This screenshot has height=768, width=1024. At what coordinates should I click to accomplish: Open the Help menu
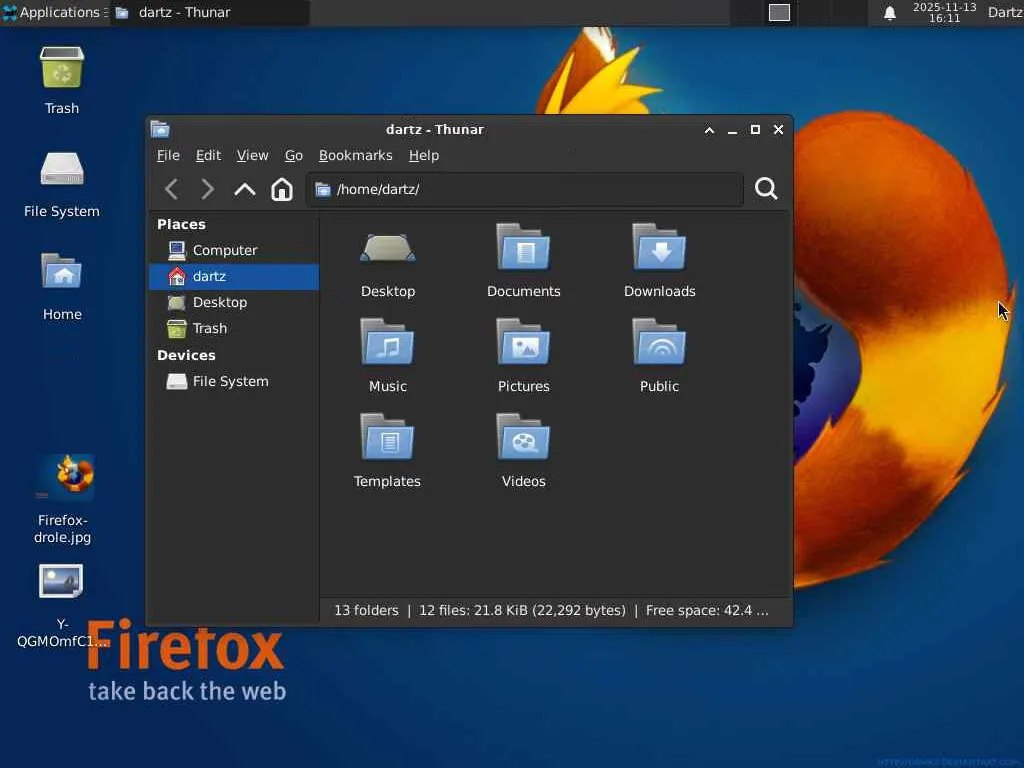[x=424, y=155]
